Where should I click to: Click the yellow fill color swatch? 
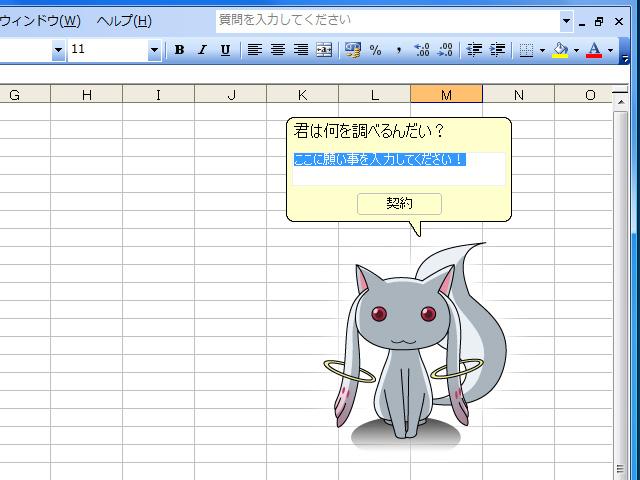pos(560,50)
